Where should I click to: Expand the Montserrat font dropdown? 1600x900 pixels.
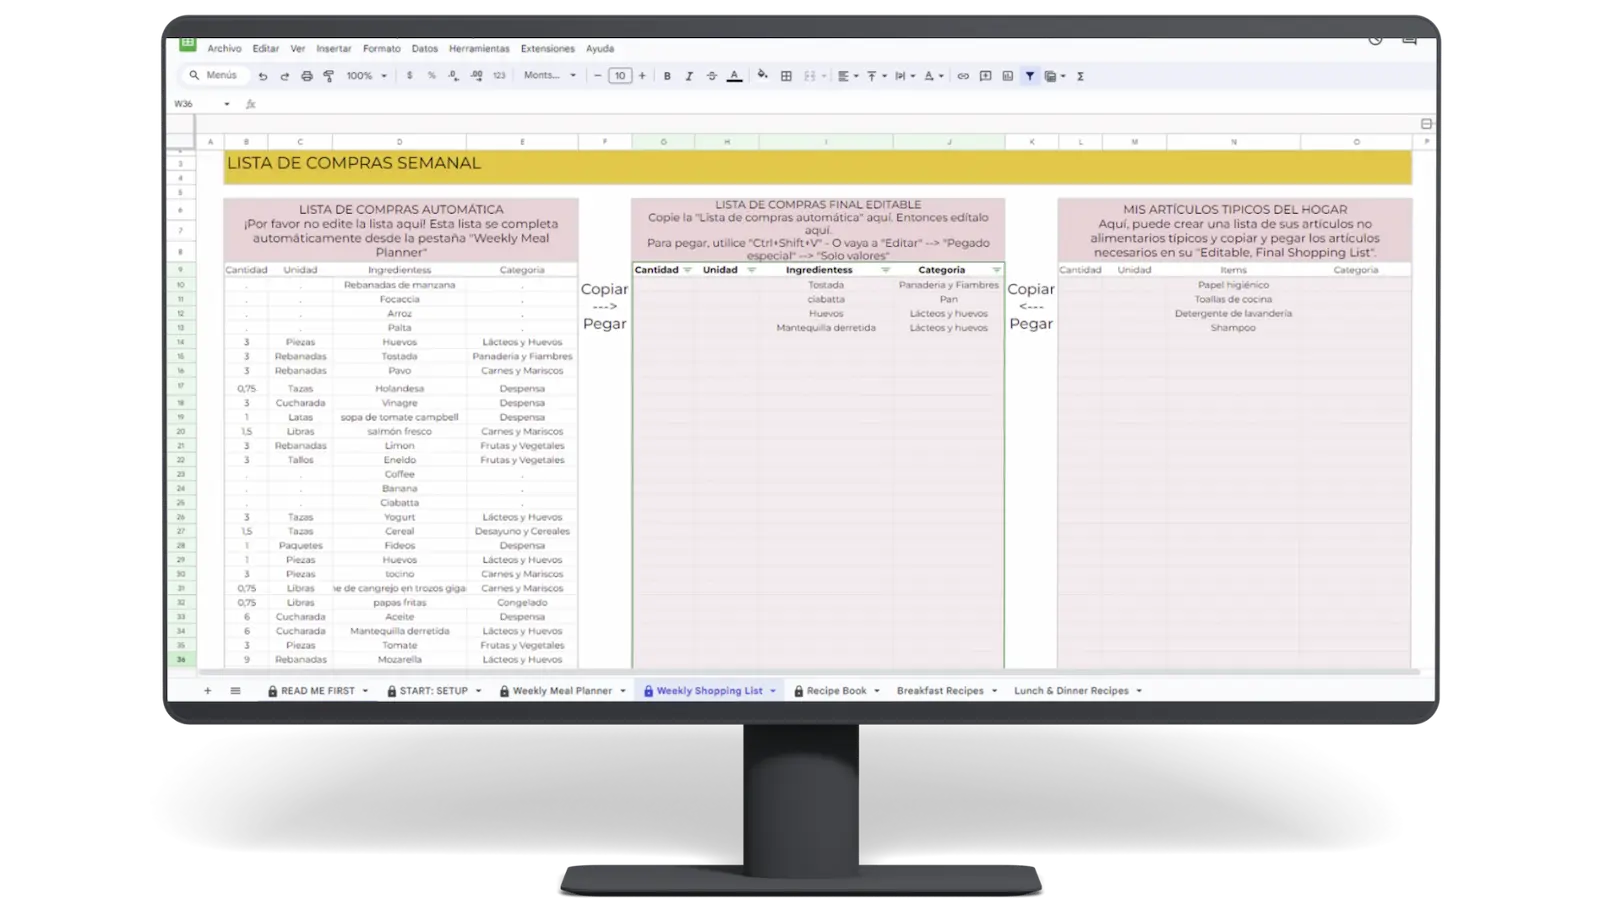pyautogui.click(x=550, y=76)
